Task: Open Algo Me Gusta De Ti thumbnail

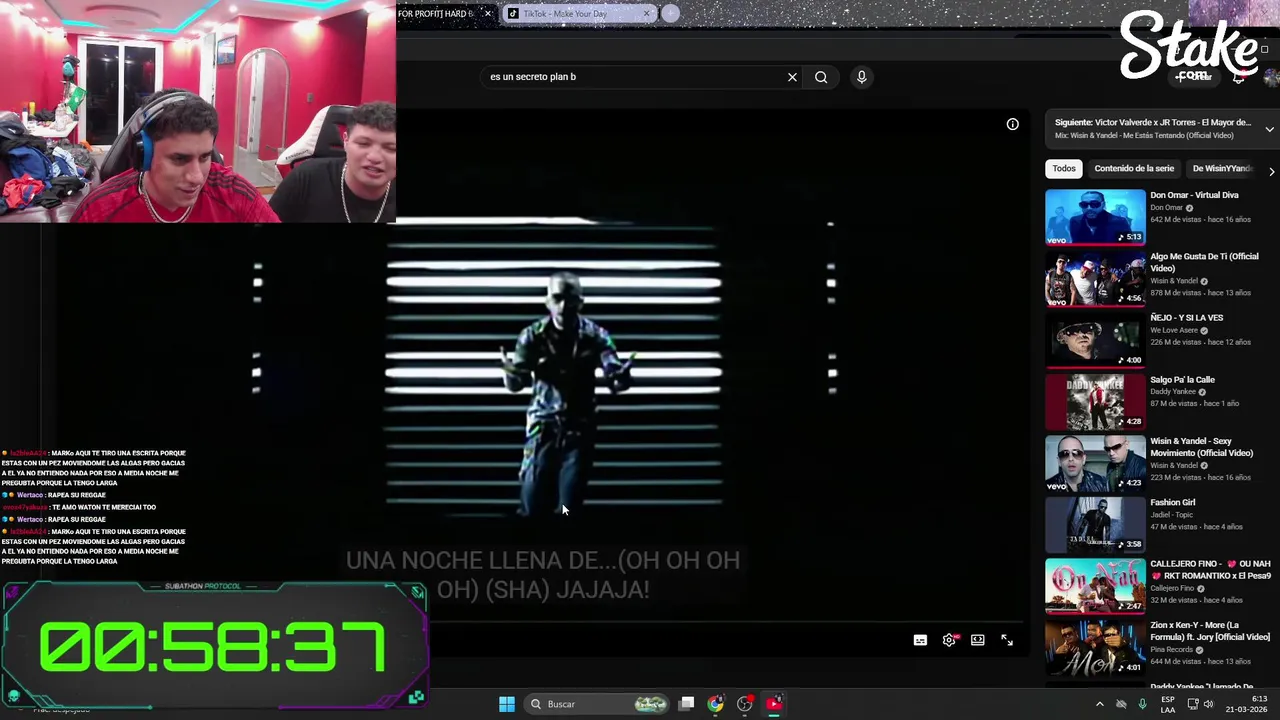Action: 1095,278
